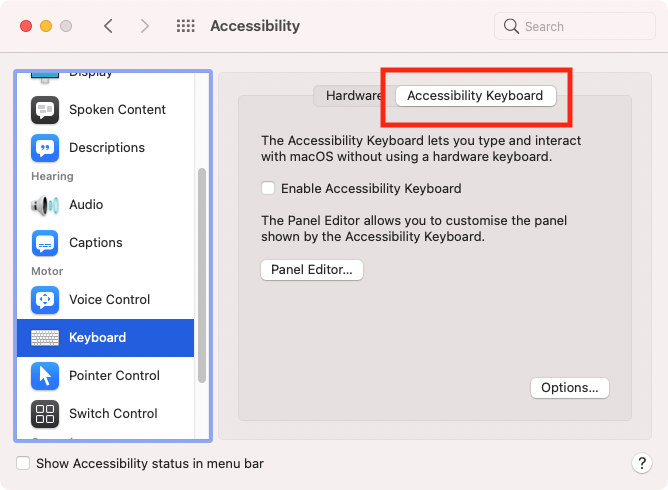Screen dimensions: 668x490
Task: Select the Spoken Content icon in sidebar
Action: (45, 110)
